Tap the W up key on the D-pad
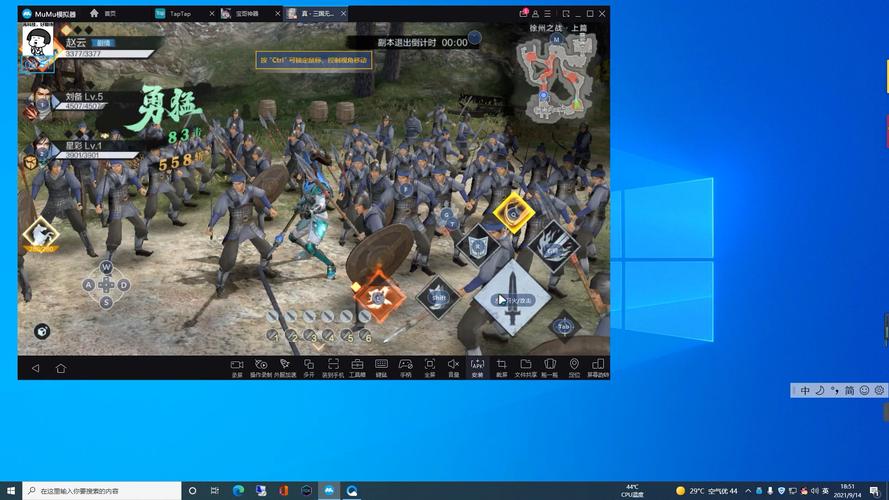This screenshot has width=889, height=500. tap(106, 267)
